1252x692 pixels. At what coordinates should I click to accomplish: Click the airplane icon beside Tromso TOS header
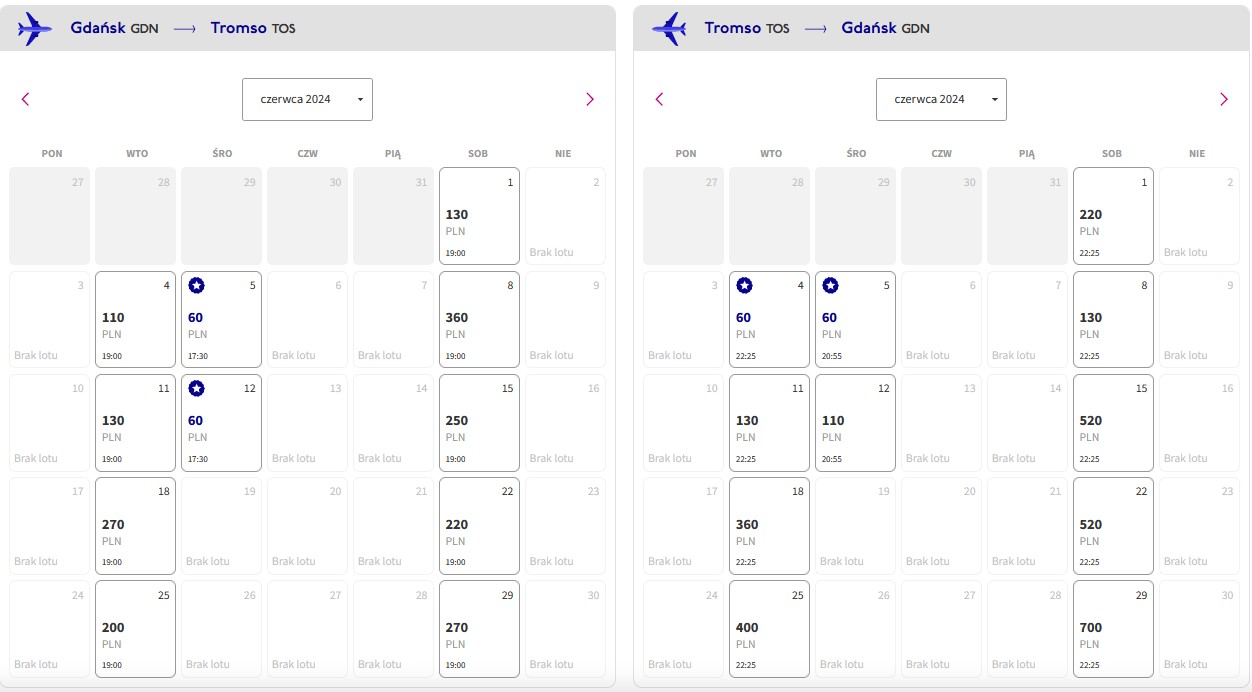[x=669, y=28]
